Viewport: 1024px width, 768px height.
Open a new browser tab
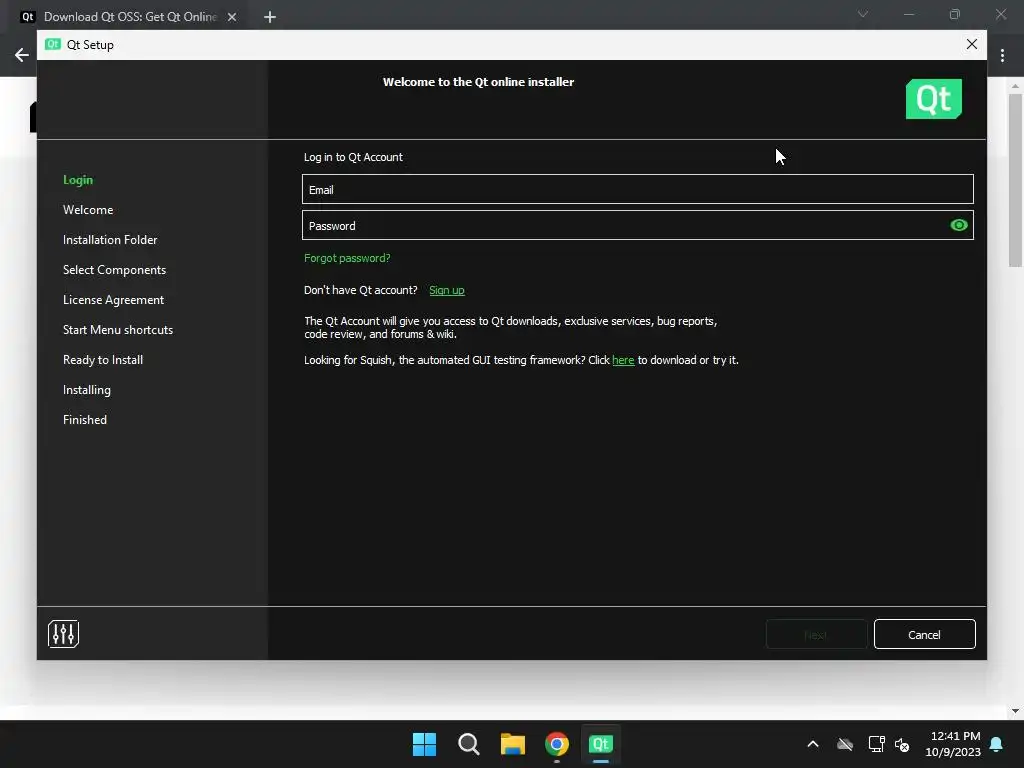270,17
